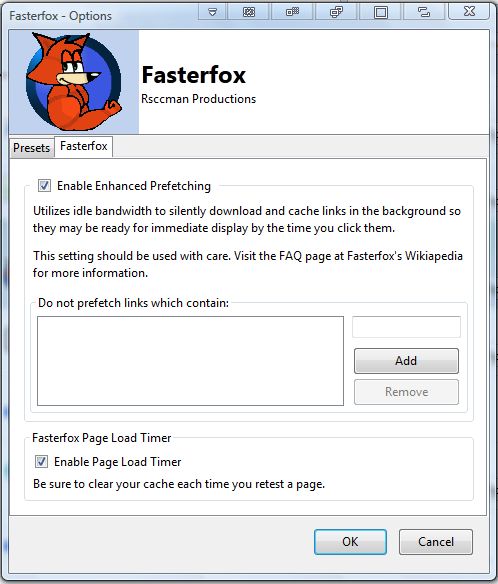This screenshot has width=498, height=584.
Task: Click the Remove button
Action: 406,392
